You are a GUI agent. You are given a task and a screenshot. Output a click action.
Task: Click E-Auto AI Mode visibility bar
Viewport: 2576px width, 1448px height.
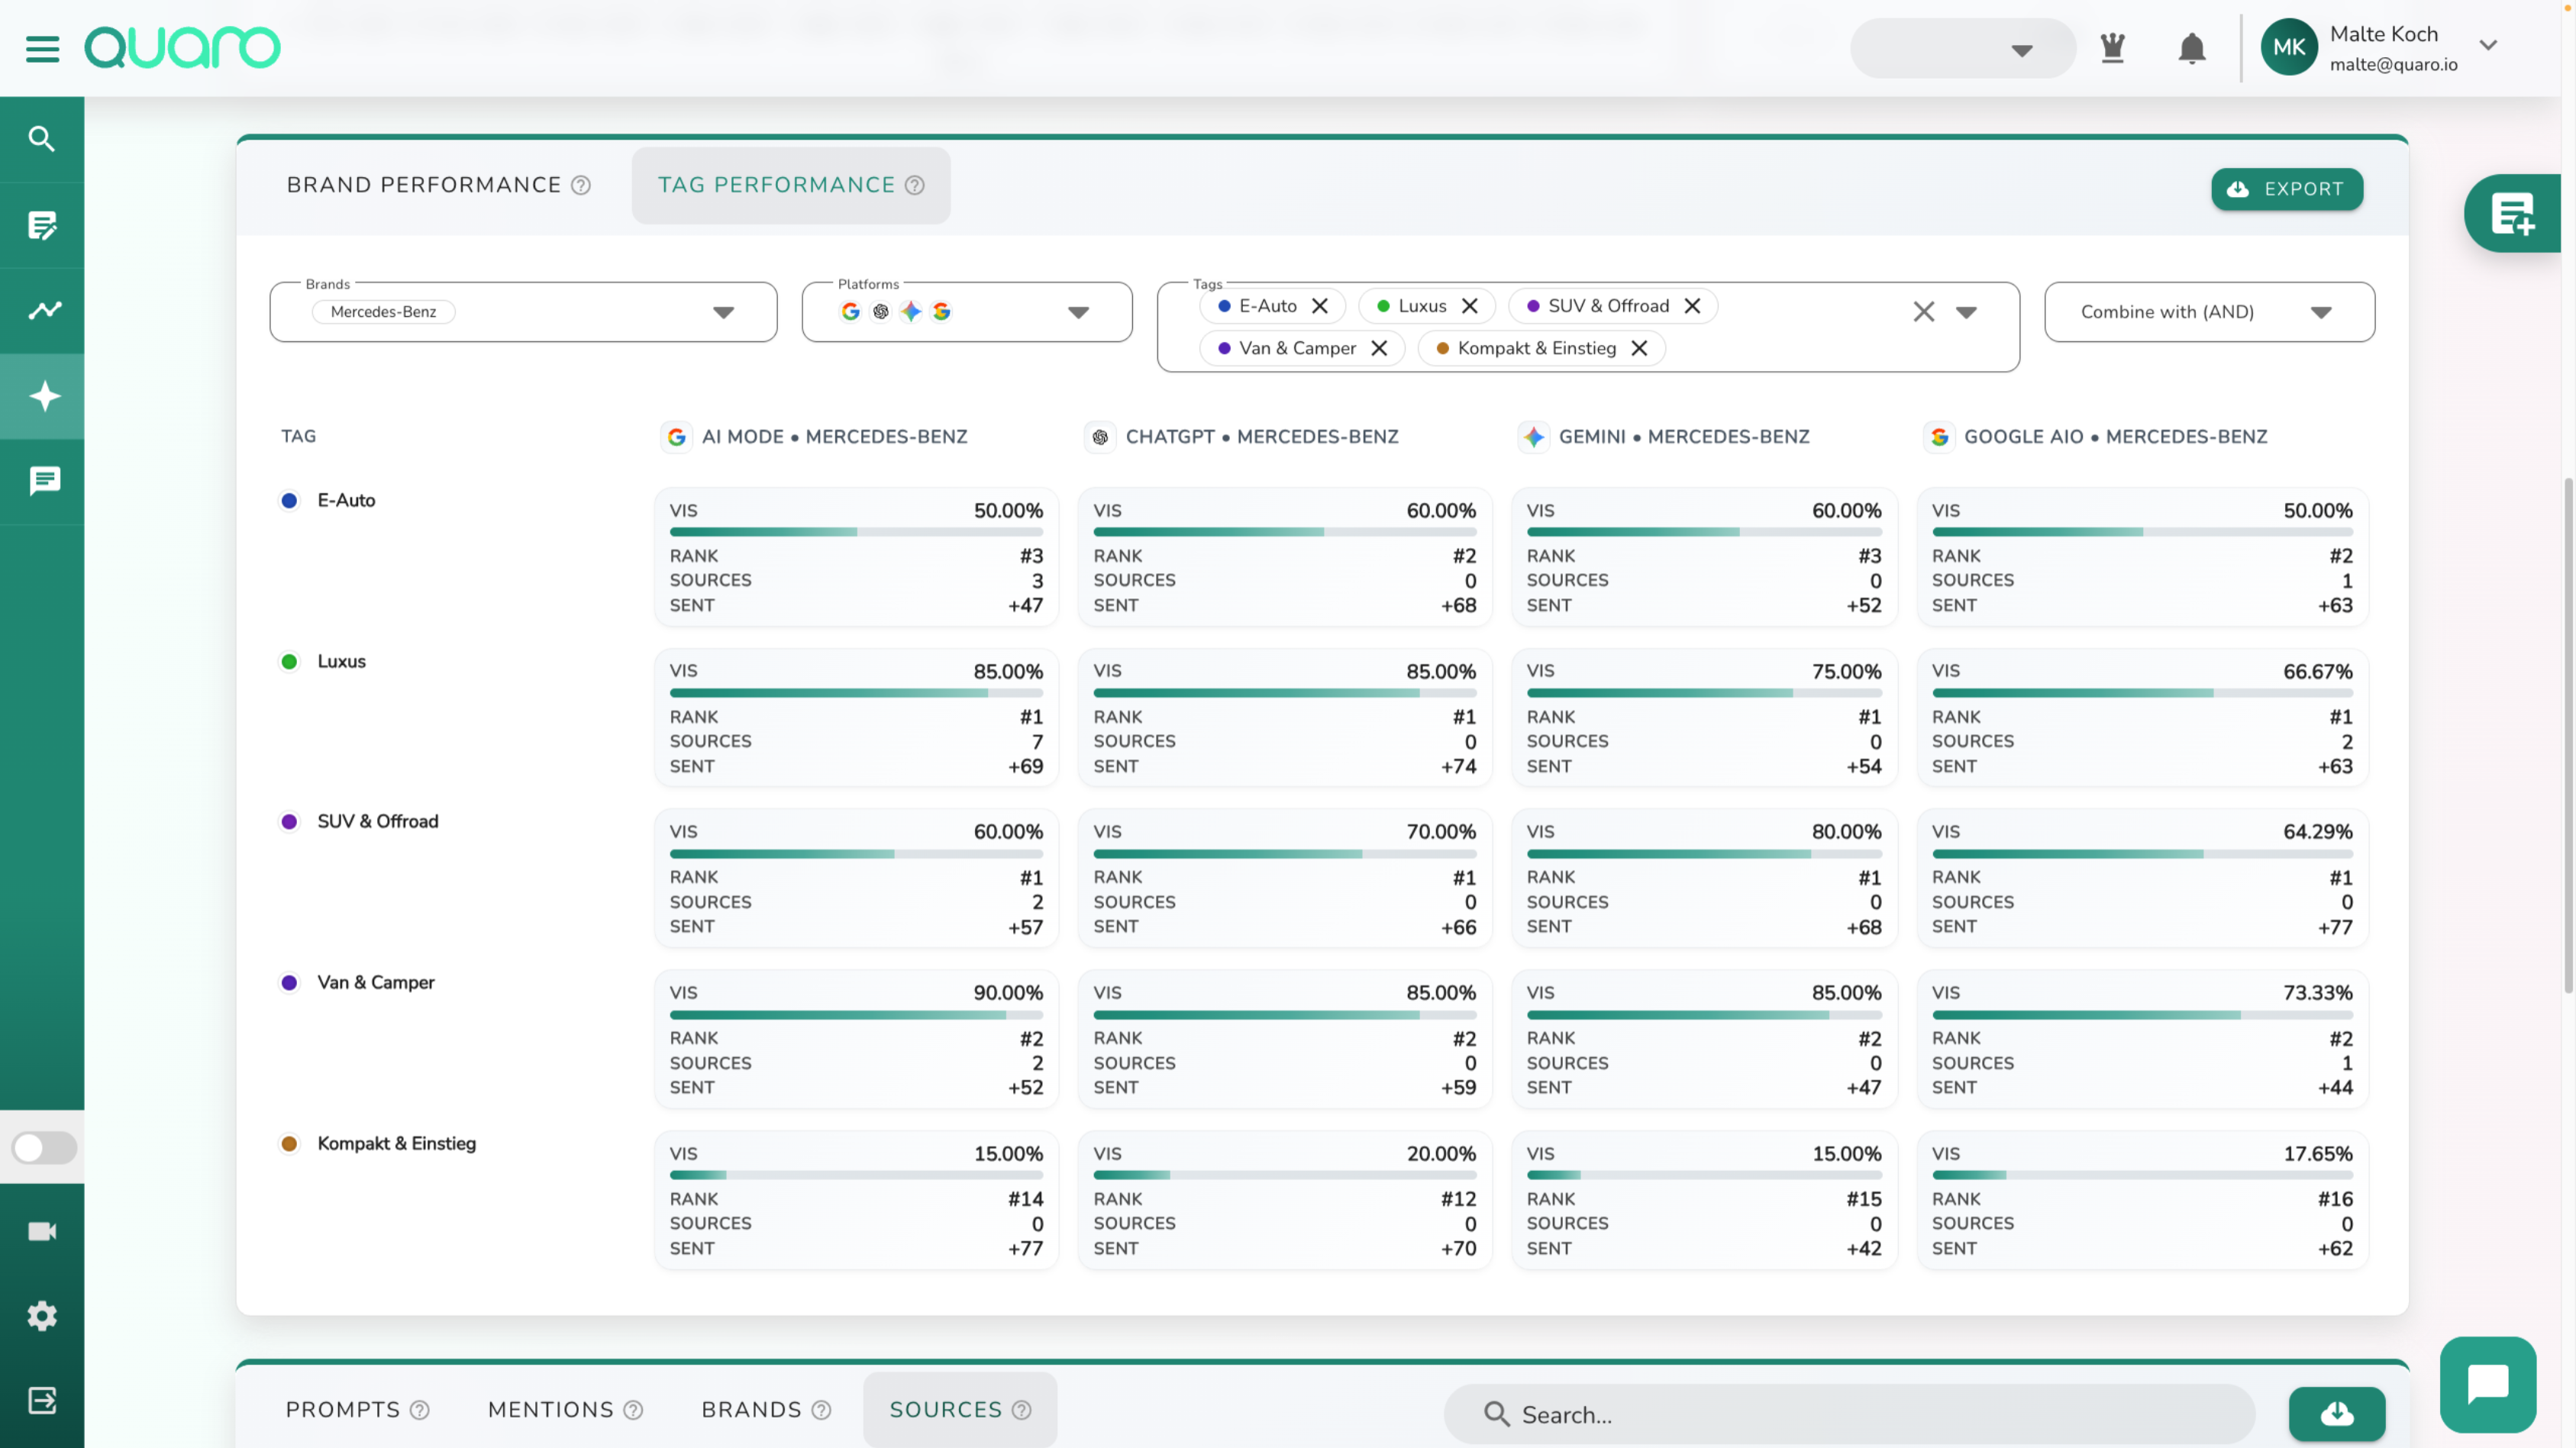(x=855, y=532)
